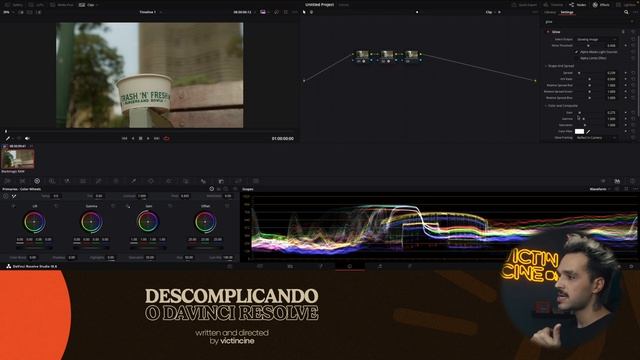Toggle Alpha Limits Effect checkbox

coord(577,58)
